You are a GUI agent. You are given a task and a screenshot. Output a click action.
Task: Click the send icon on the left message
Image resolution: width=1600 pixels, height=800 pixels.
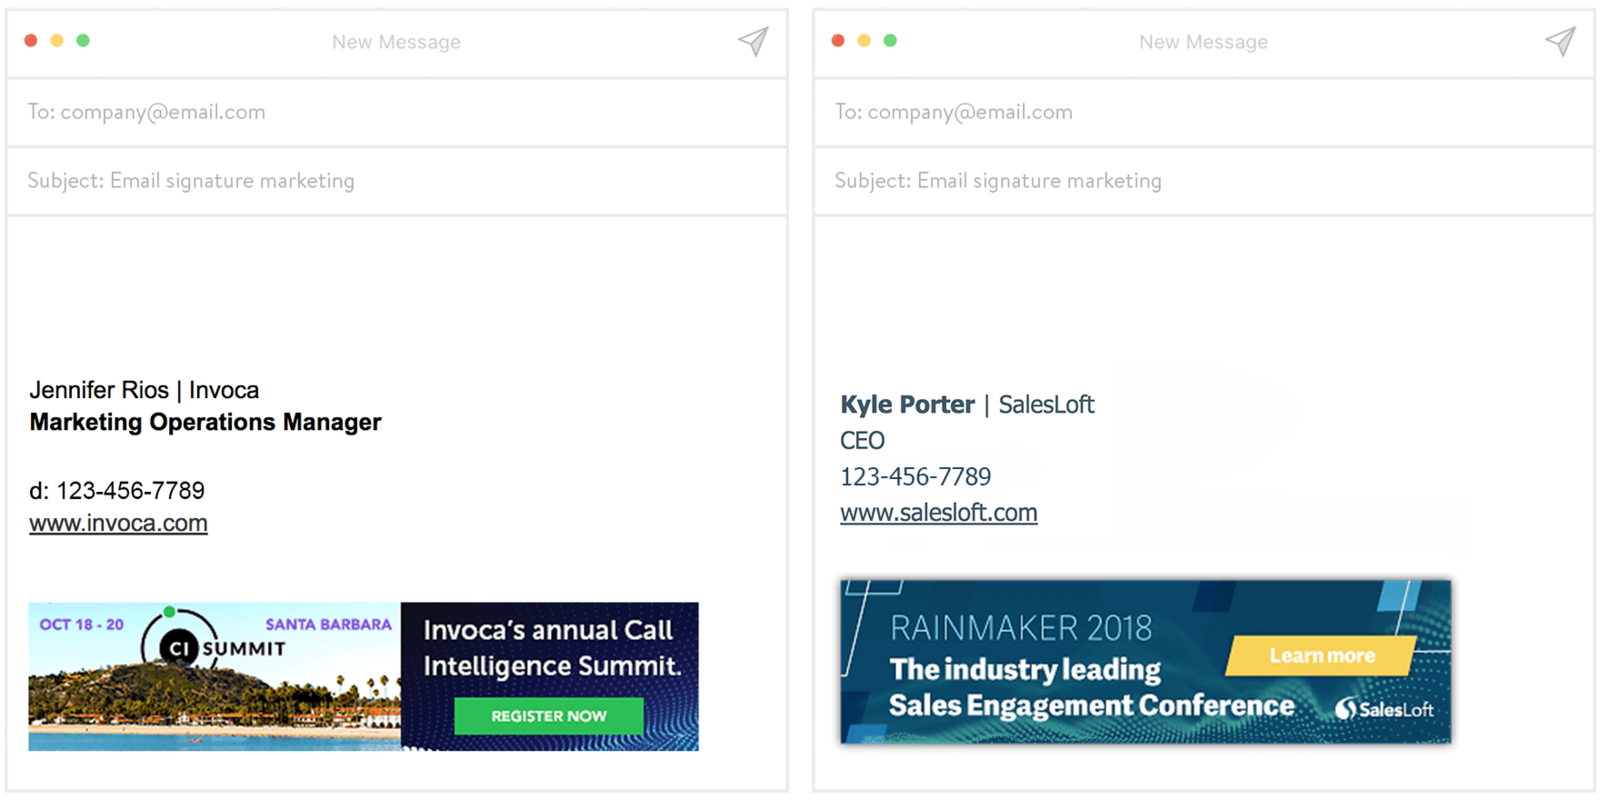click(752, 41)
